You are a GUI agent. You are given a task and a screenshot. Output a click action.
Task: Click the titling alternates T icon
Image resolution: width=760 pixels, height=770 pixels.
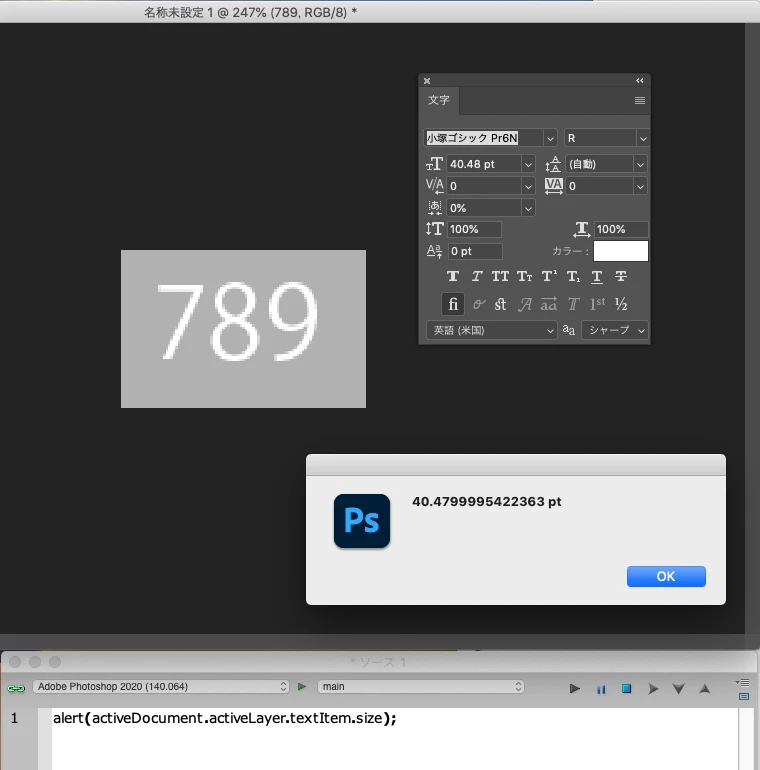coord(573,304)
